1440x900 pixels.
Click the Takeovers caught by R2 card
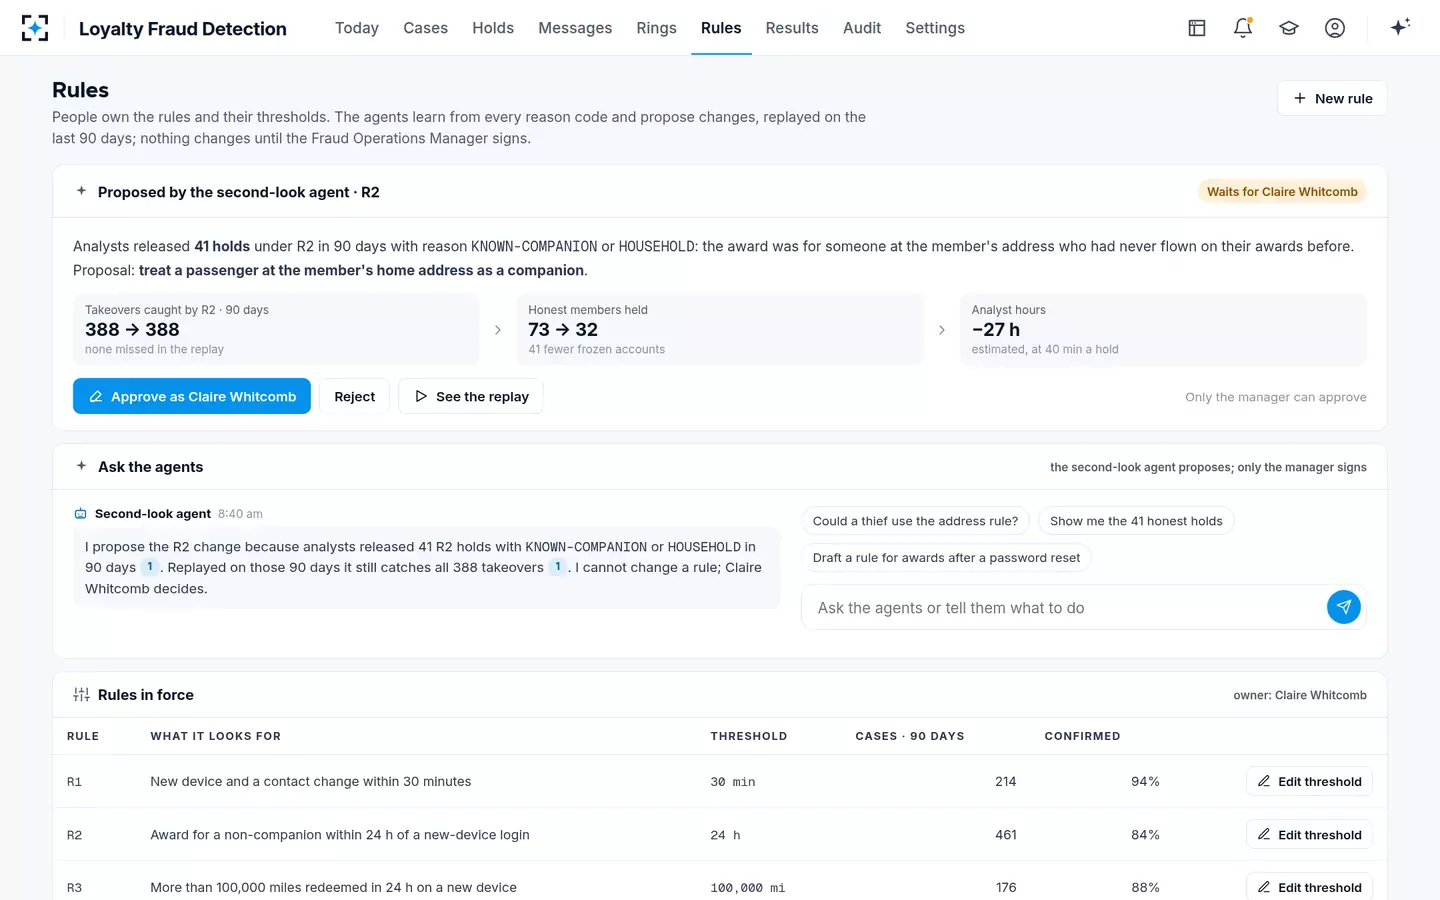coord(276,329)
